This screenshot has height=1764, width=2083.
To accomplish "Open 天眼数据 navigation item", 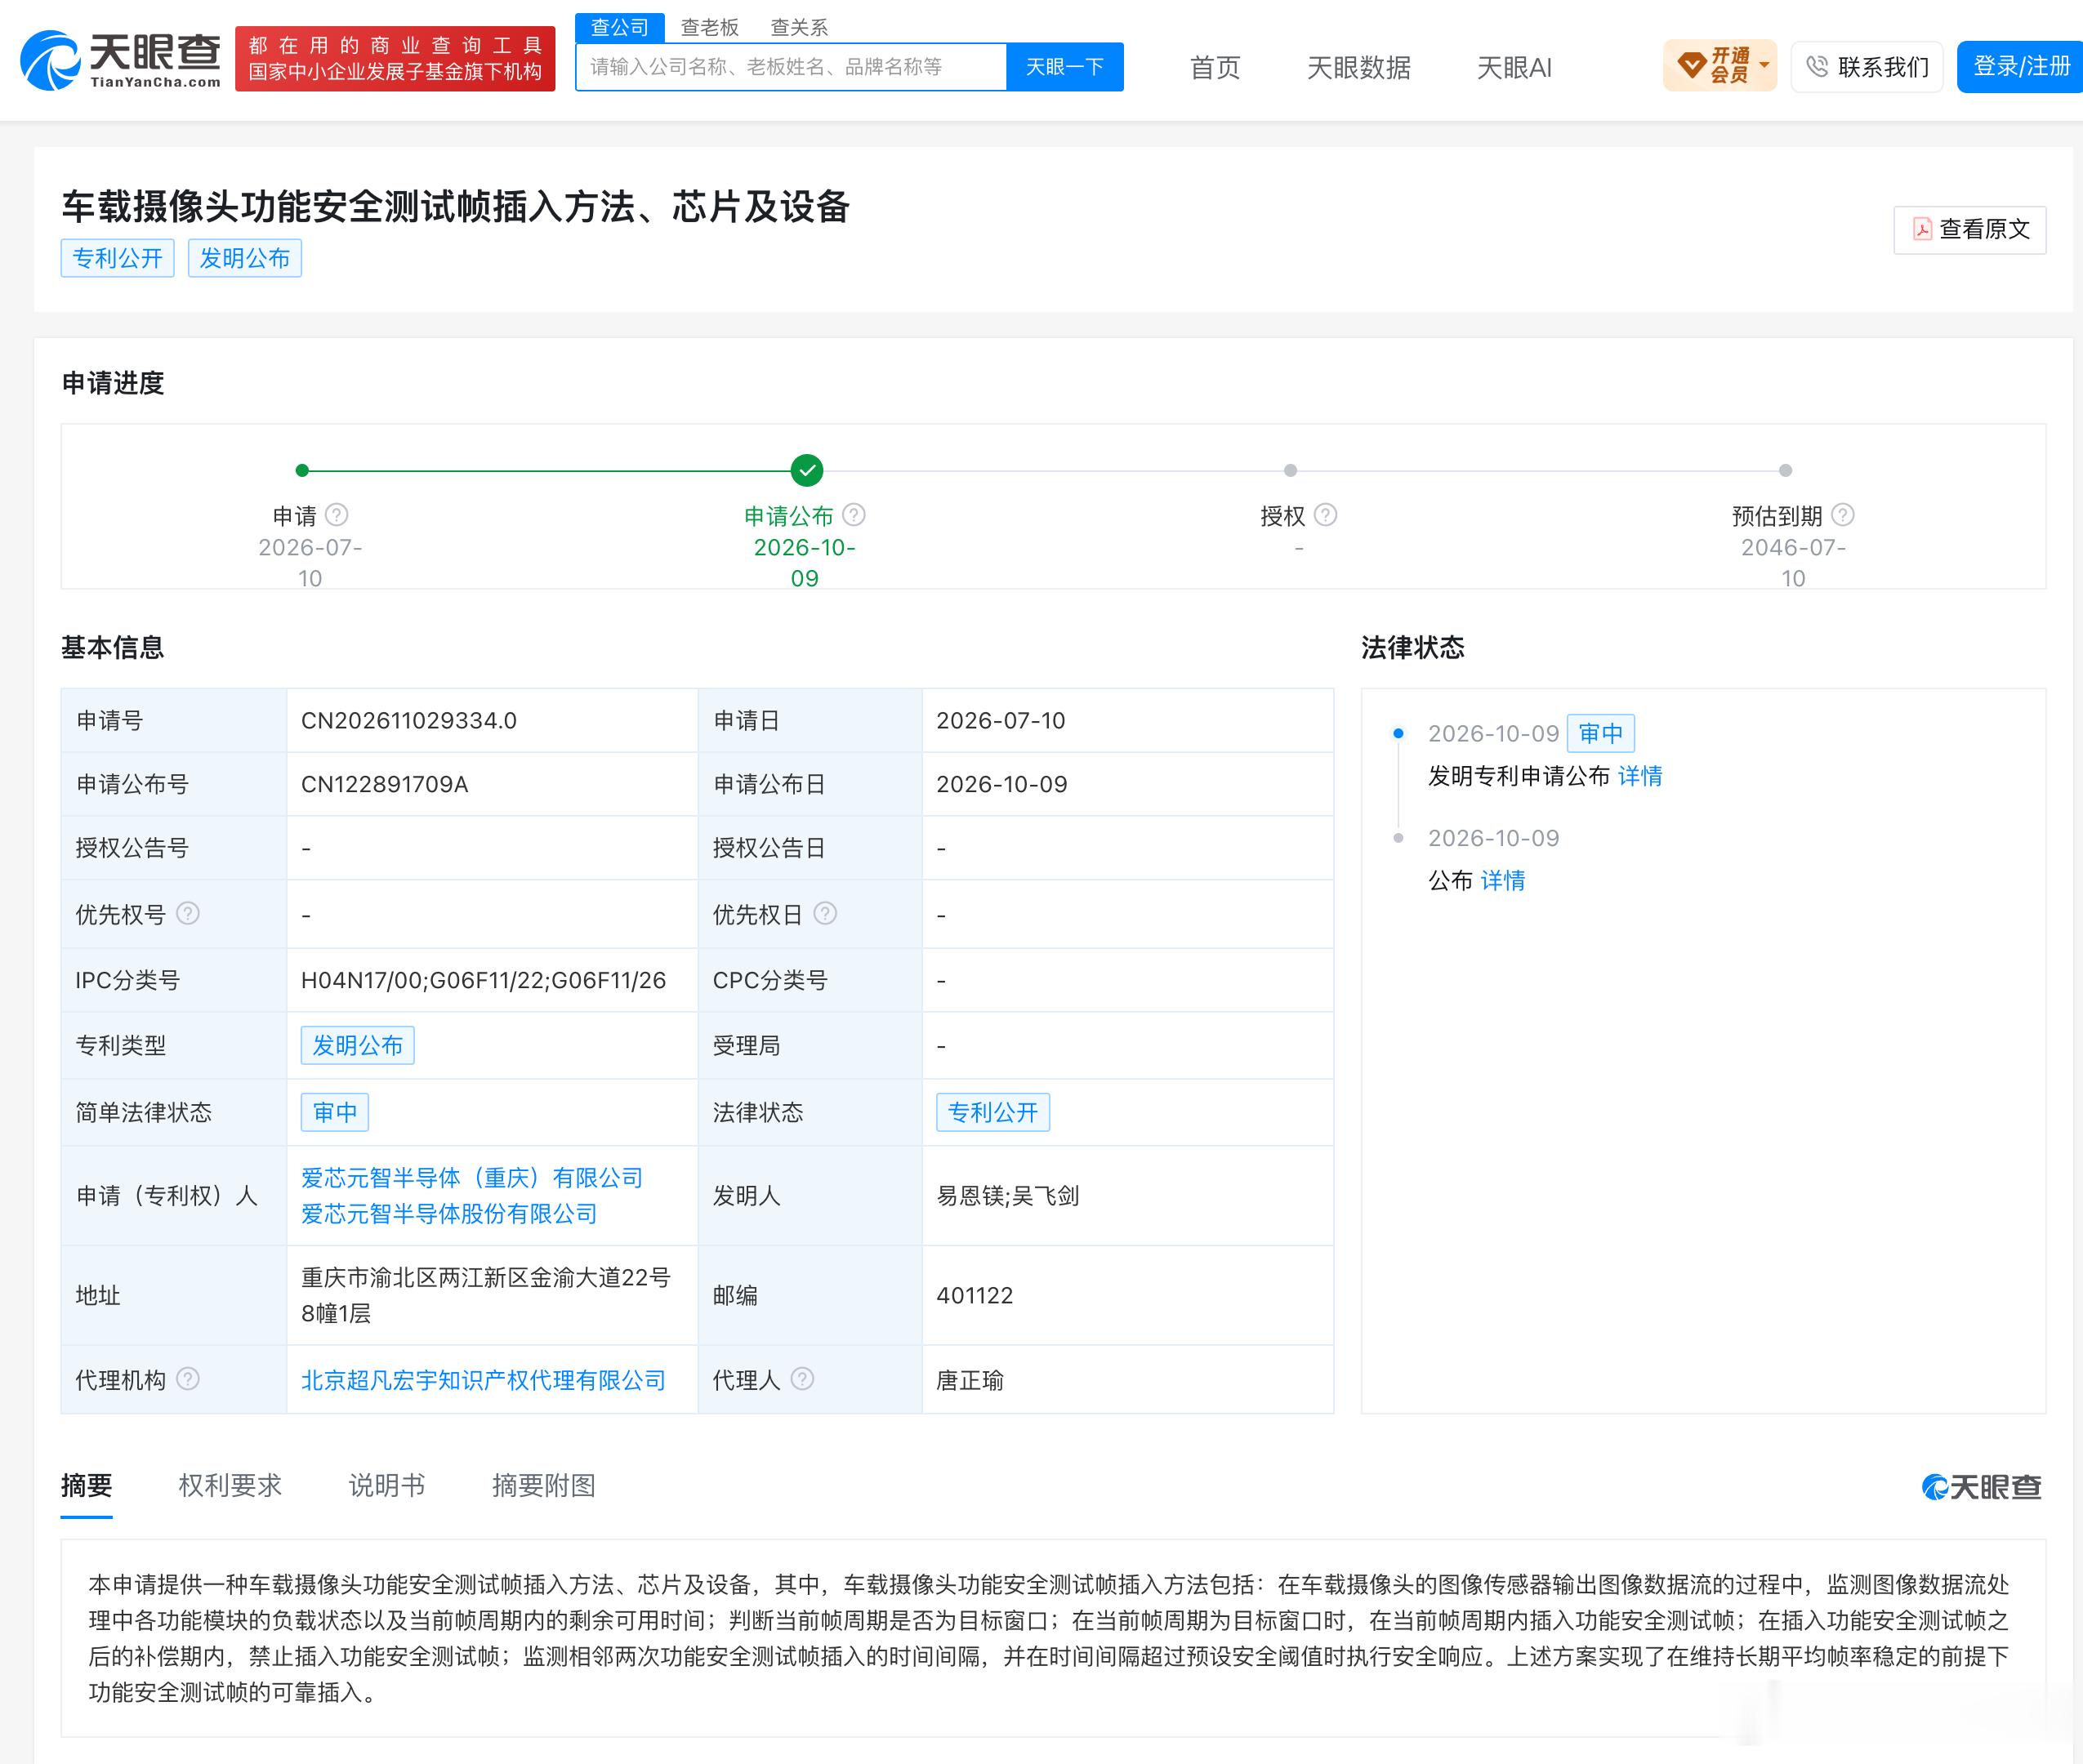I will click(1359, 68).
